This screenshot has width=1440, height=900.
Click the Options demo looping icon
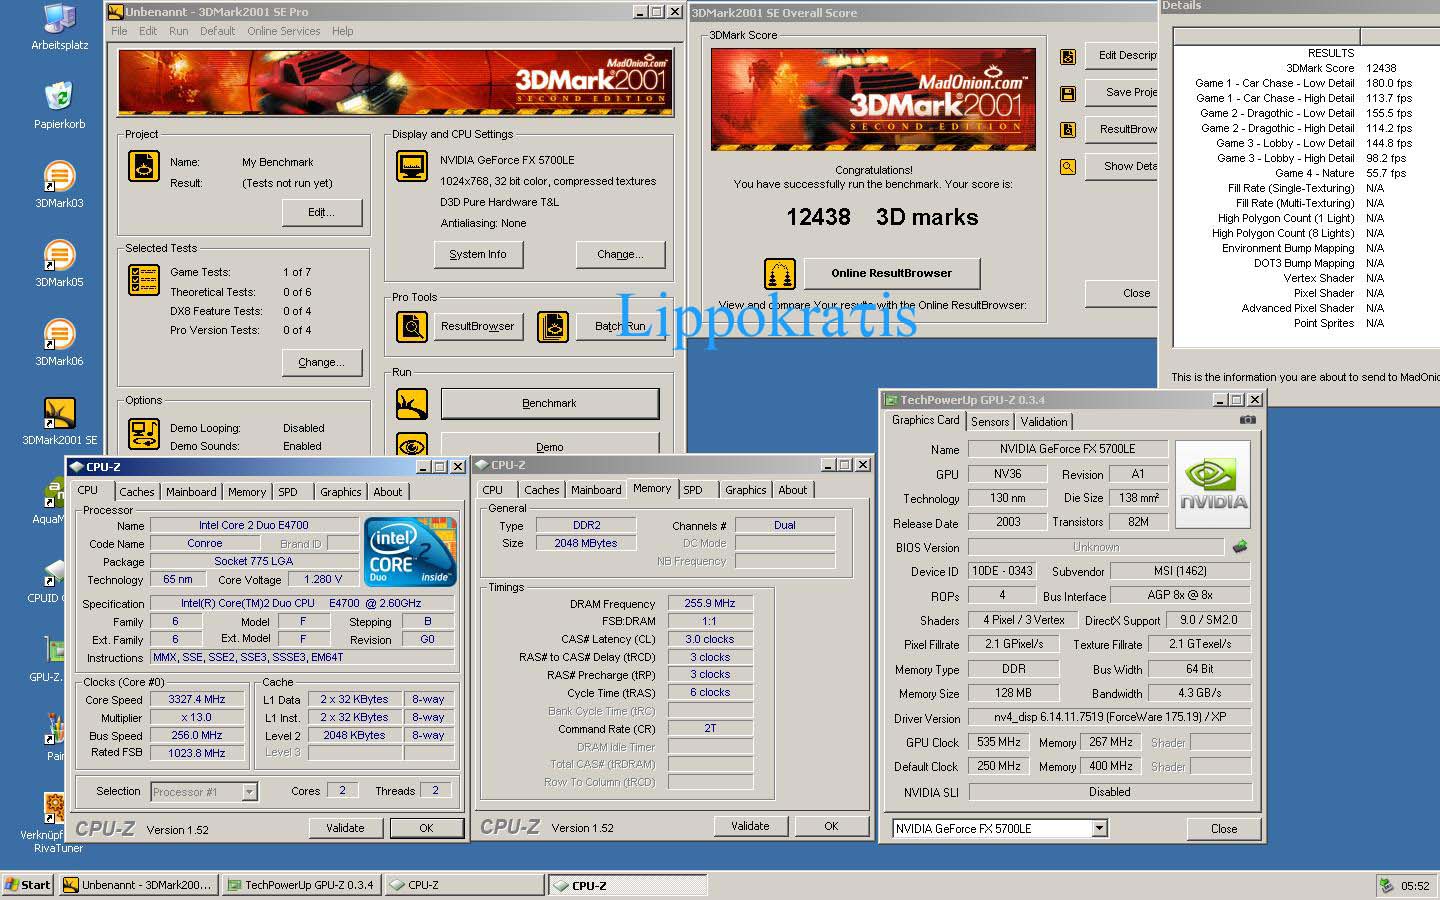click(x=144, y=434)
